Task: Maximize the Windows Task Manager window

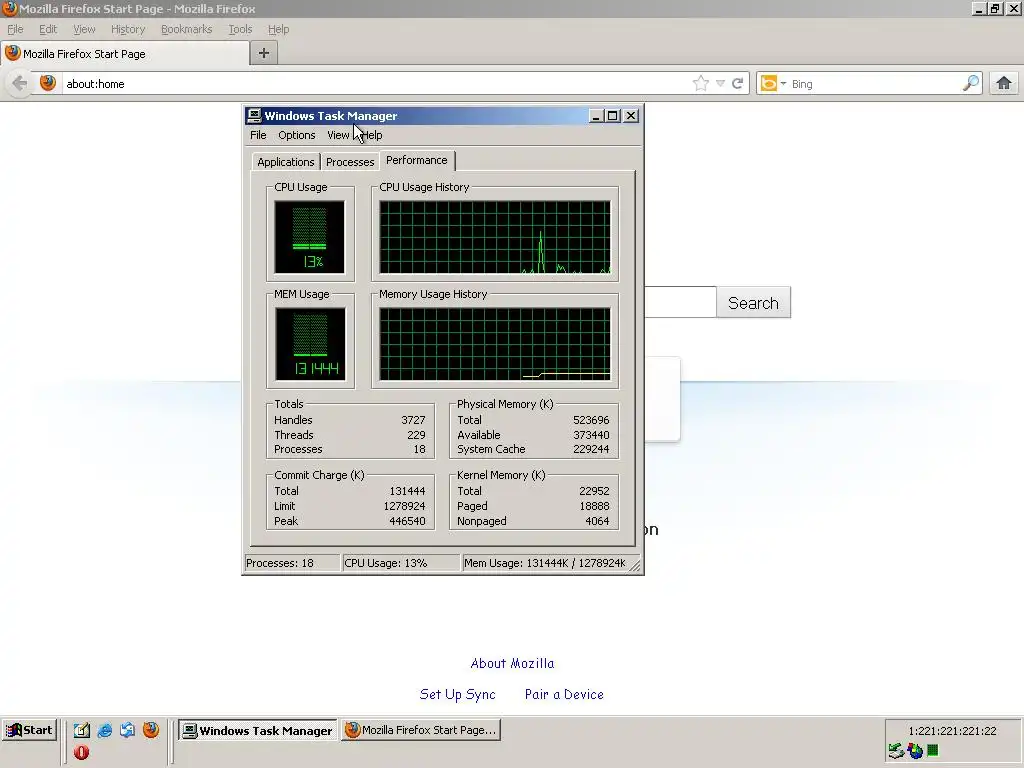Action: 613,116
